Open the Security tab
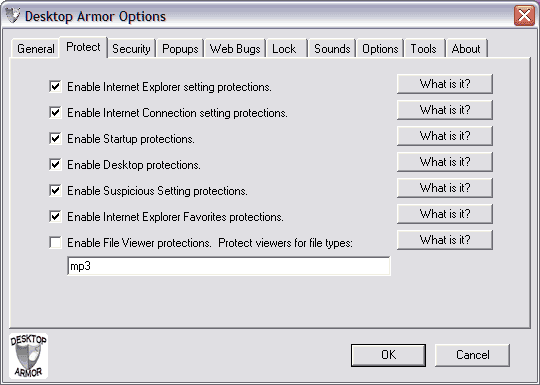Viewport: 540px width, 385px height. [x=131, y=49]
